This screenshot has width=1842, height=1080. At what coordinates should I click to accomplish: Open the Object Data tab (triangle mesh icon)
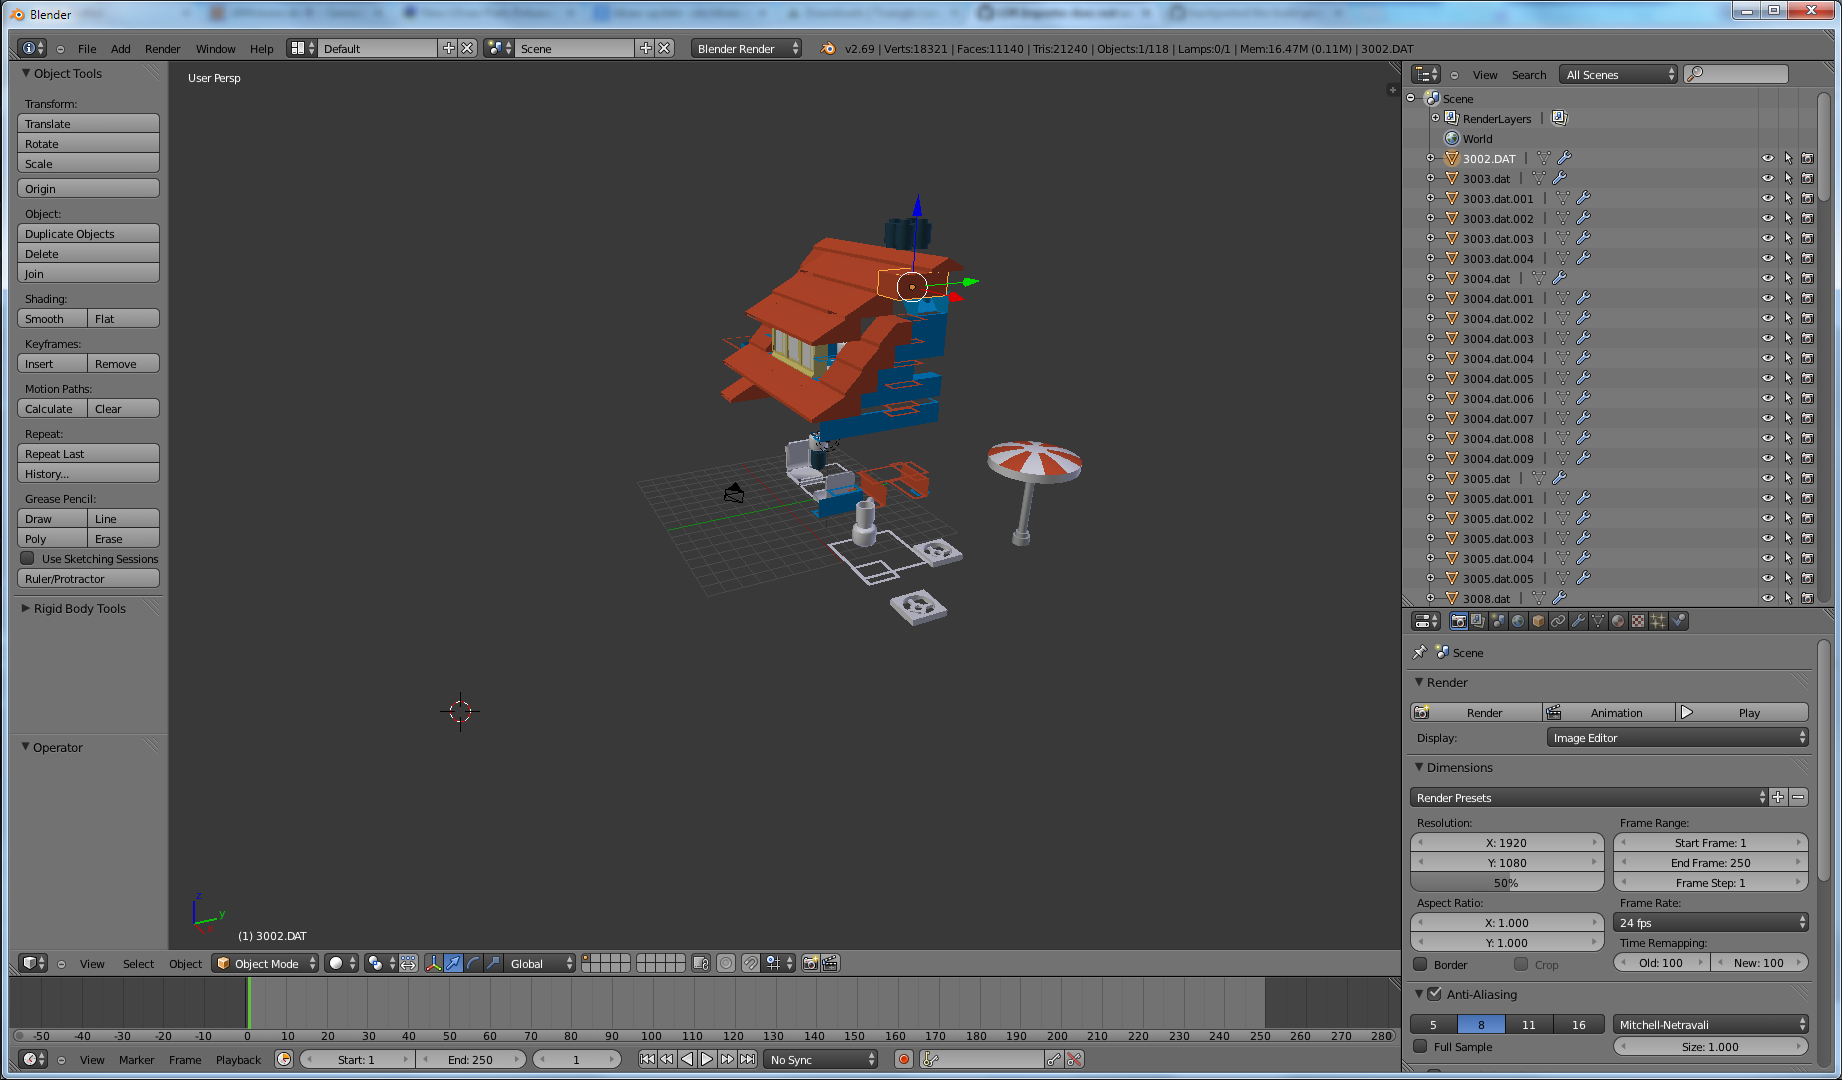click(x=1598, y=621)
